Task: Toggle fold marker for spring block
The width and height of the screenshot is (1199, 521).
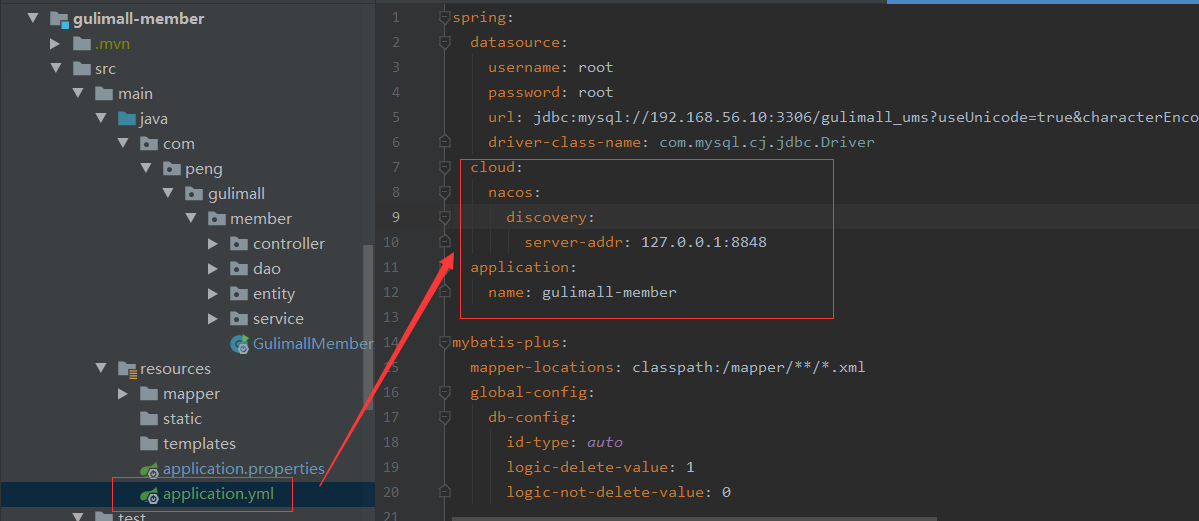Action: coord(444,18)
